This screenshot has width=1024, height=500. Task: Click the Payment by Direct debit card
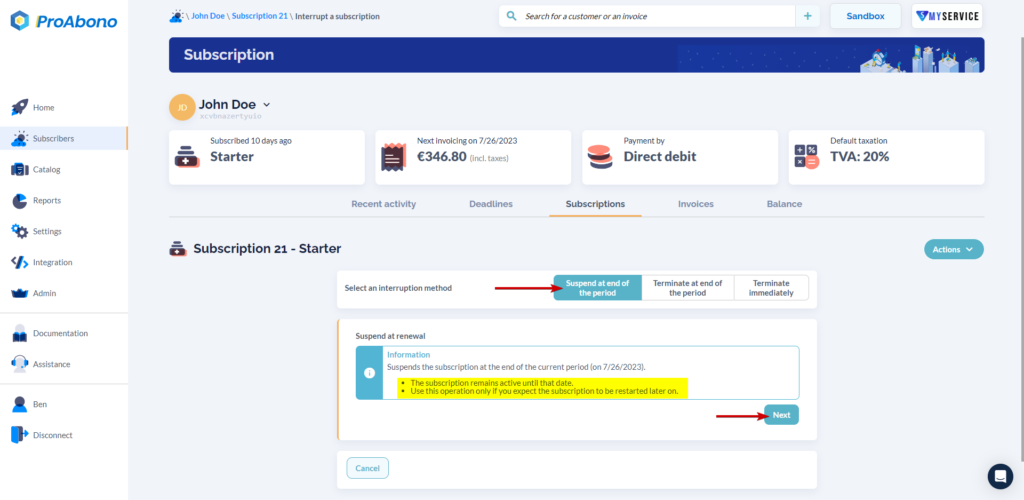coord(680,157)
